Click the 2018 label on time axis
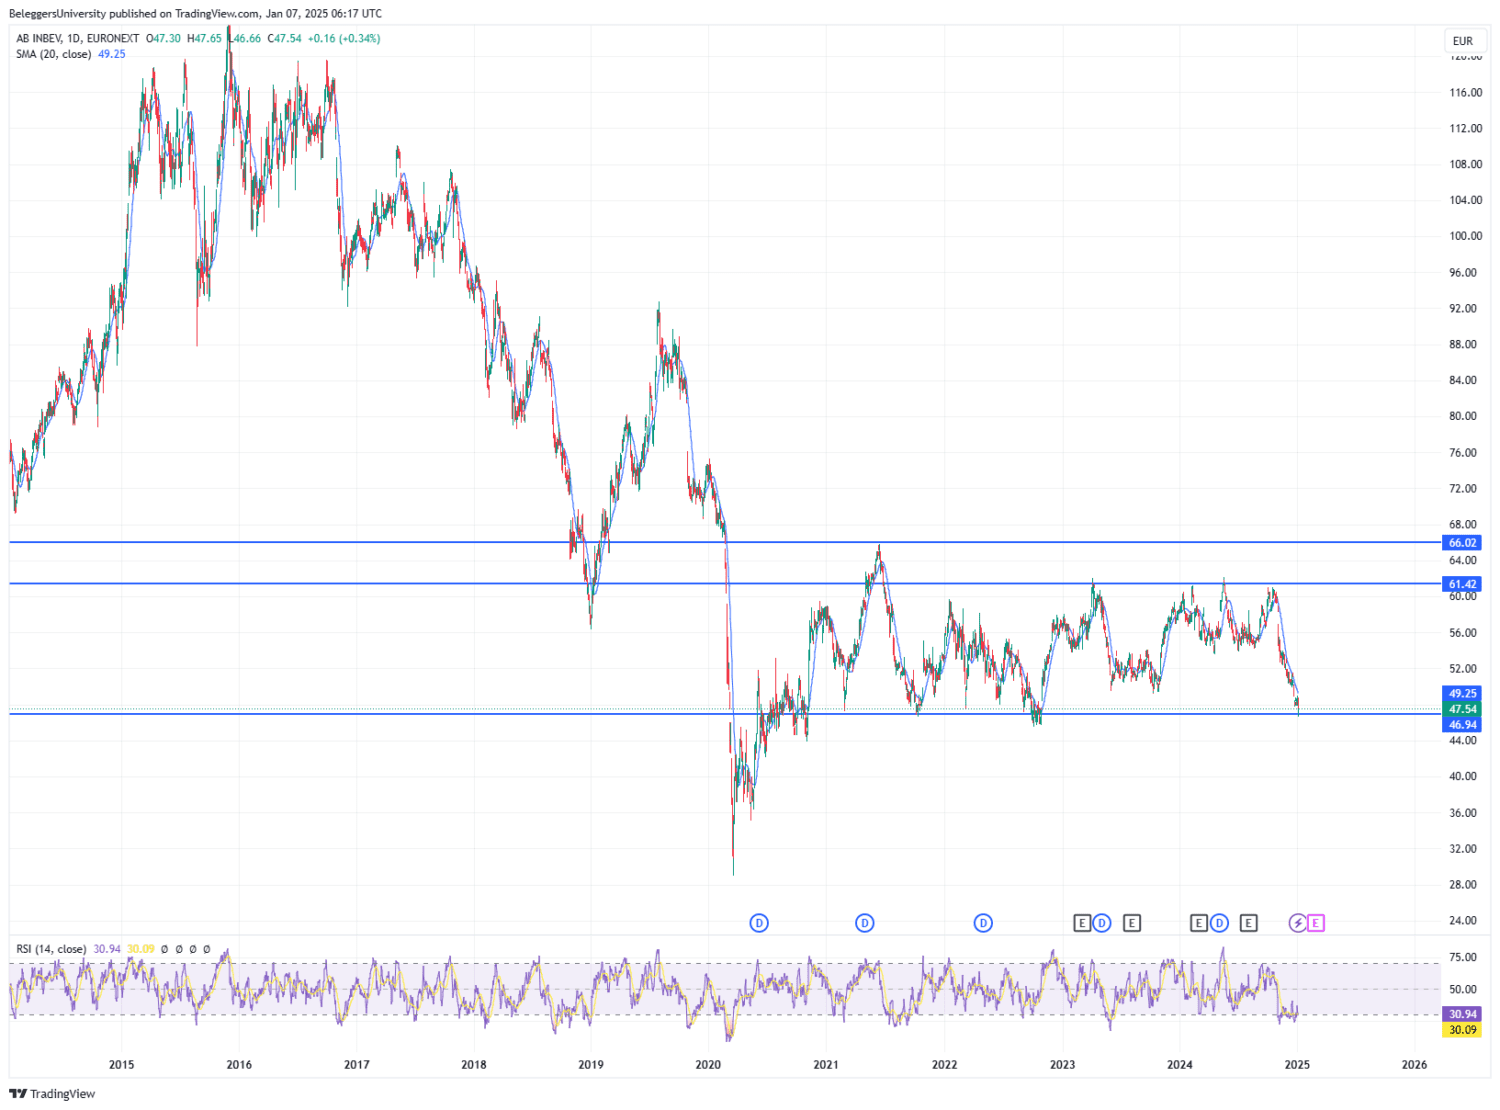The image size is (1500, 1110). pyautogui.click(x=474, y=1064)
